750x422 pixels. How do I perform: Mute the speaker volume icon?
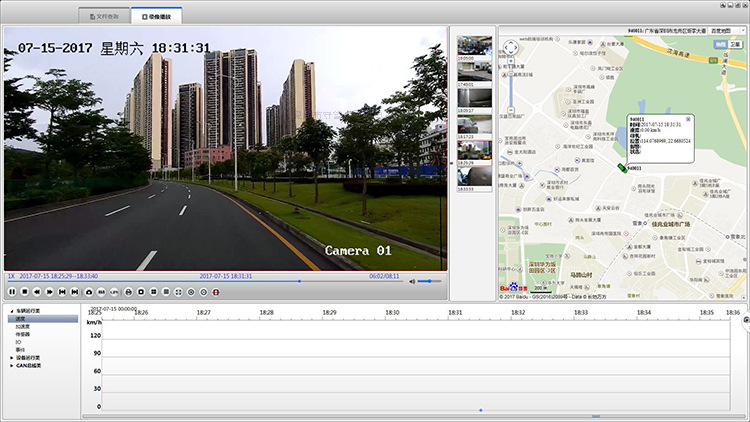point(411,281)
